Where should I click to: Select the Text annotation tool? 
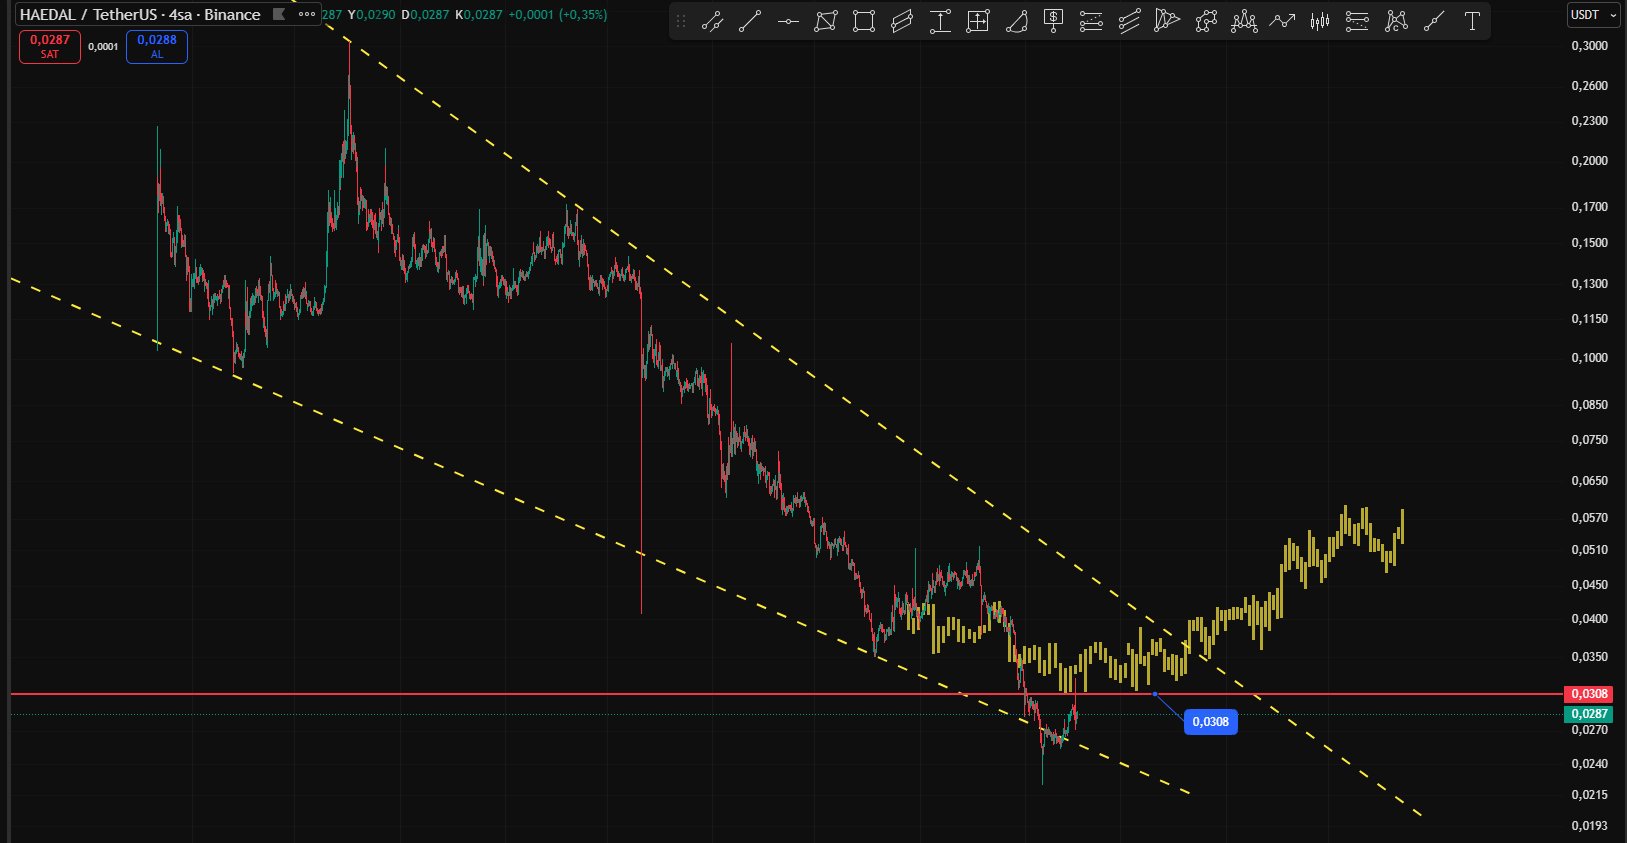pos(1472,21)
